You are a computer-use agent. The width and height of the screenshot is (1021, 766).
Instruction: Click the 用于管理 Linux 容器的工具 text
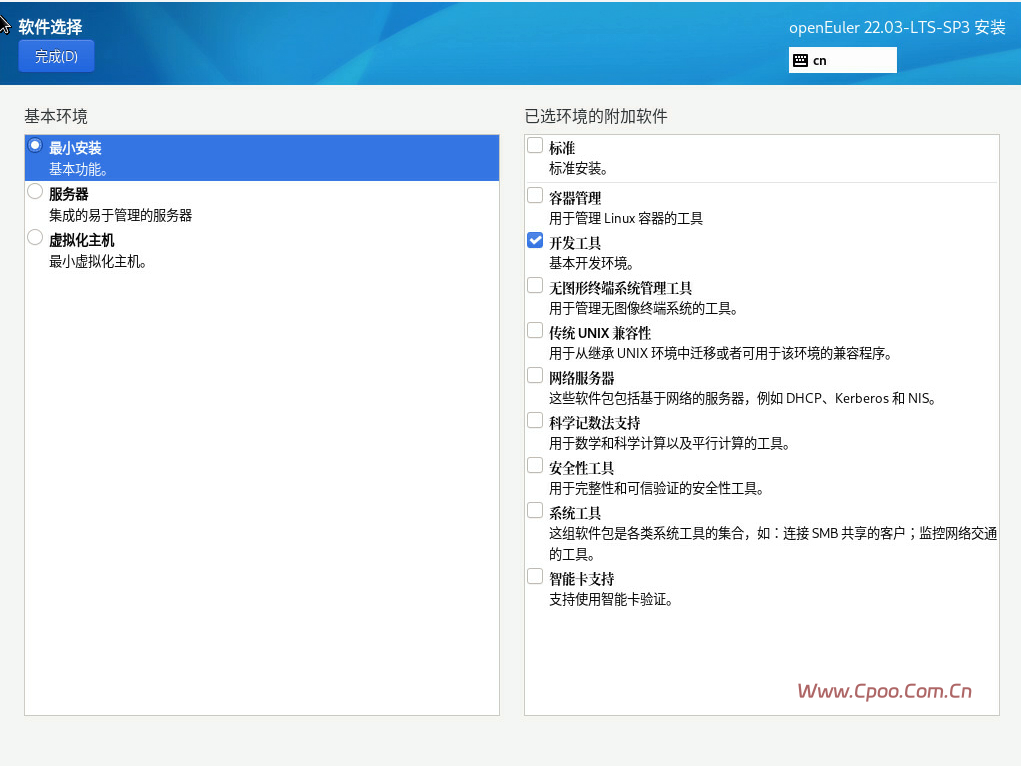[626, 218]
